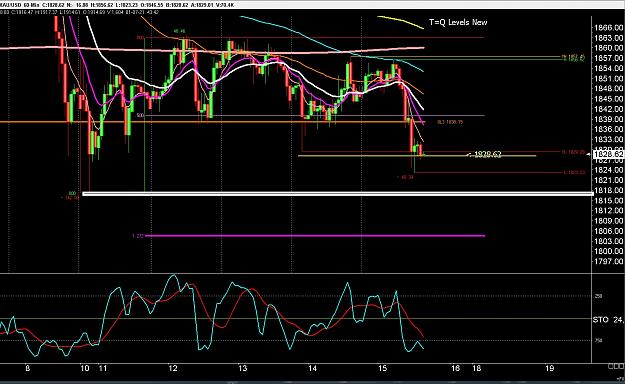Click the 1800.00 price axis label

609,251
